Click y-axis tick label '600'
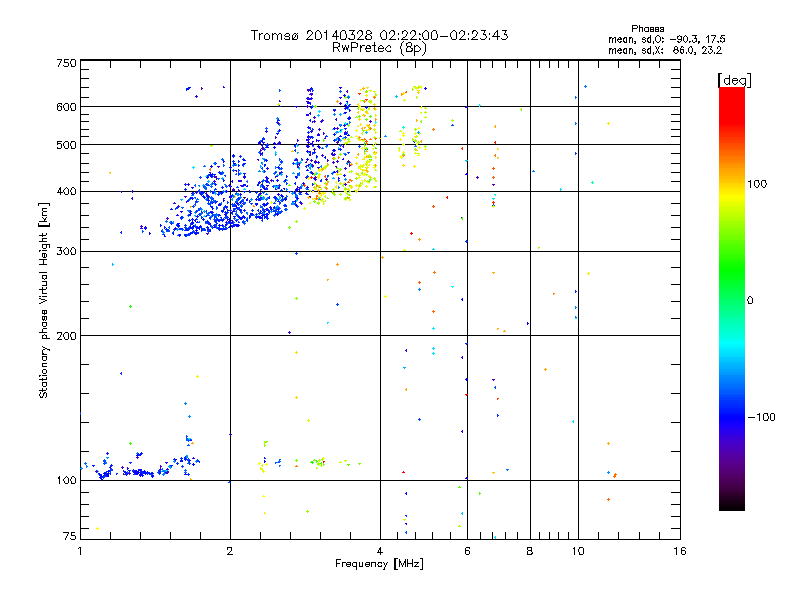Image resolution: width=800 pixels, height=600 pixels. pos(66,107)
